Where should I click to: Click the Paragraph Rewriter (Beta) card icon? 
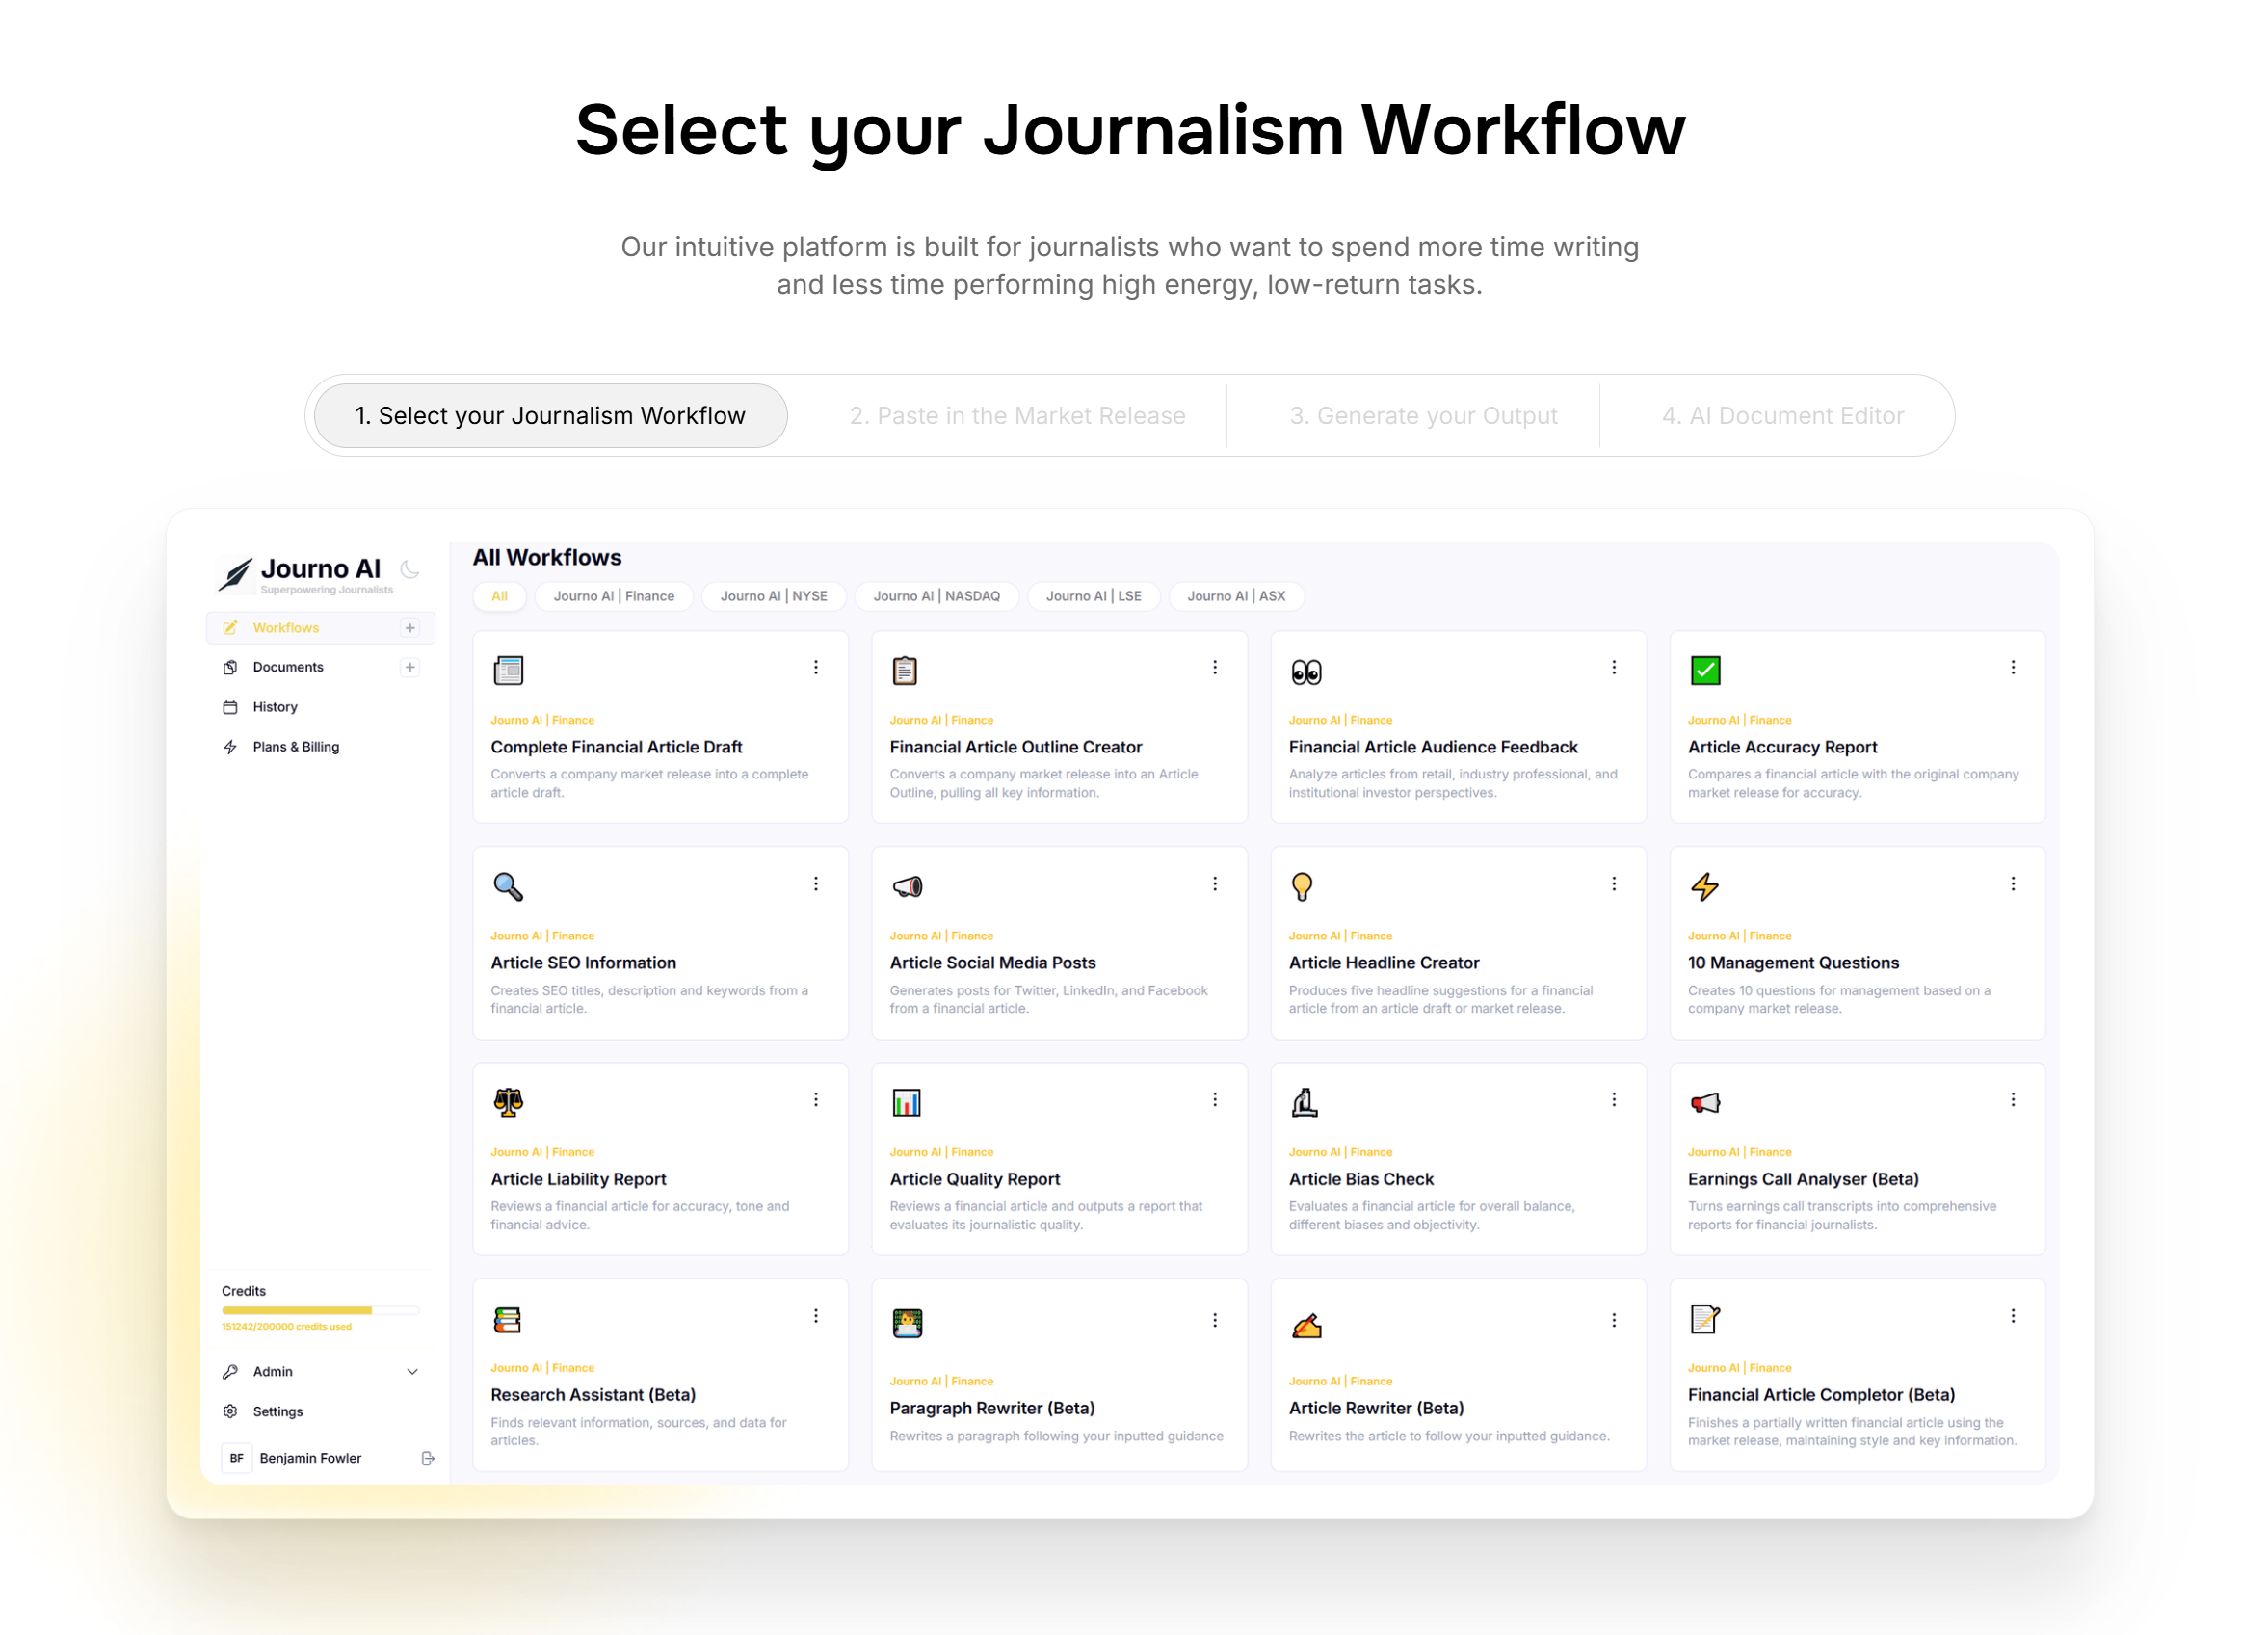click(907, 1323)
